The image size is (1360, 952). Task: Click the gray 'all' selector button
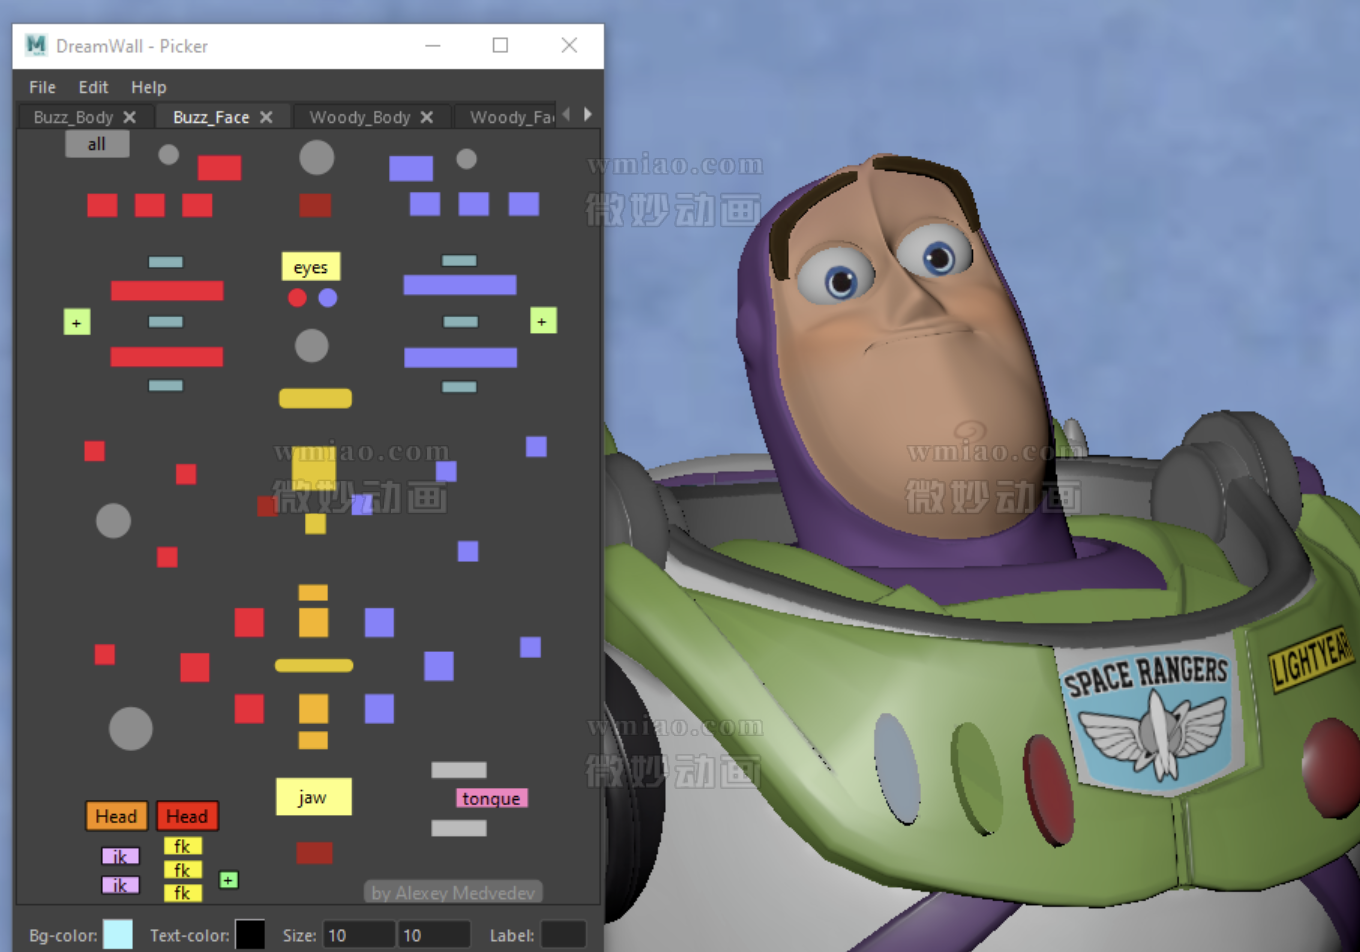pyautogui.click(x=97, y=144)
